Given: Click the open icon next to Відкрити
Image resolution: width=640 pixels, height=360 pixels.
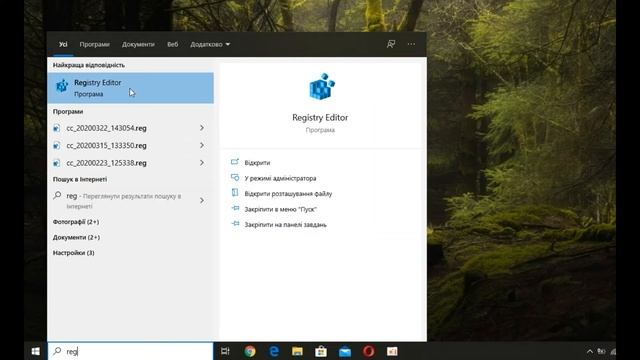Looking at the screenshot, I should pyautogui.click(x=235, y=162).
